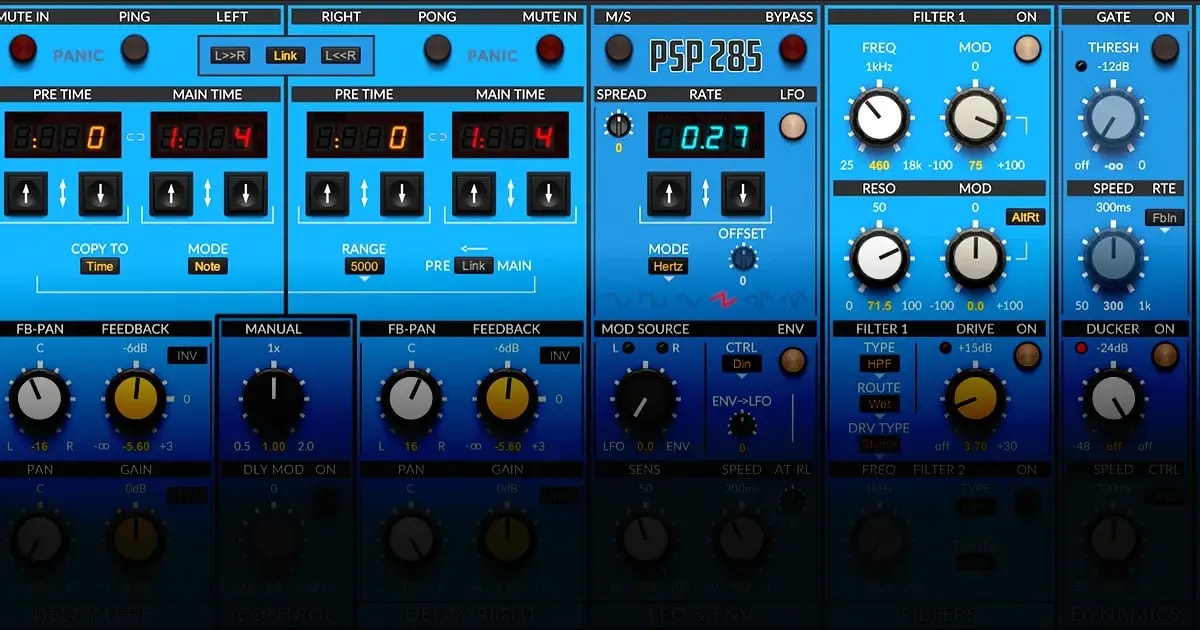Screen dimensions: 1200x630
Task: Click right delay feedback INV button
Action: 560,355
